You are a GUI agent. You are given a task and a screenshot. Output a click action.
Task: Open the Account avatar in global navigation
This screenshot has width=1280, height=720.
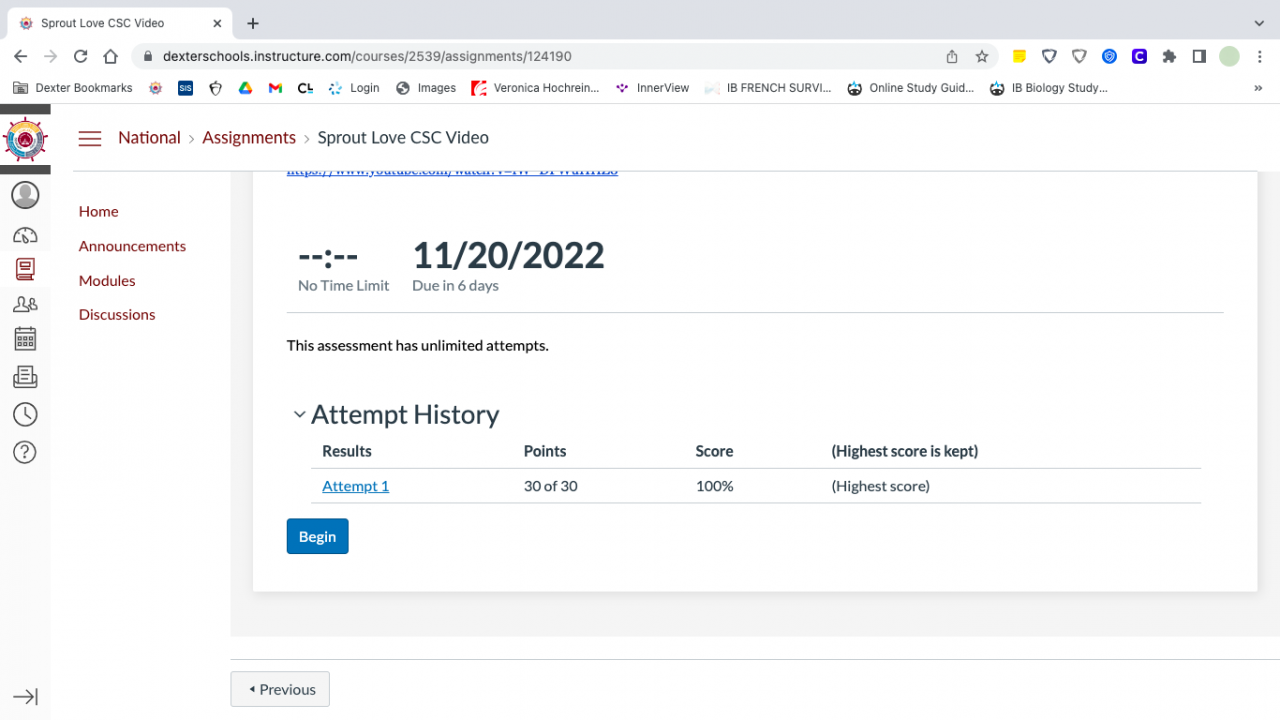point(25,195)
